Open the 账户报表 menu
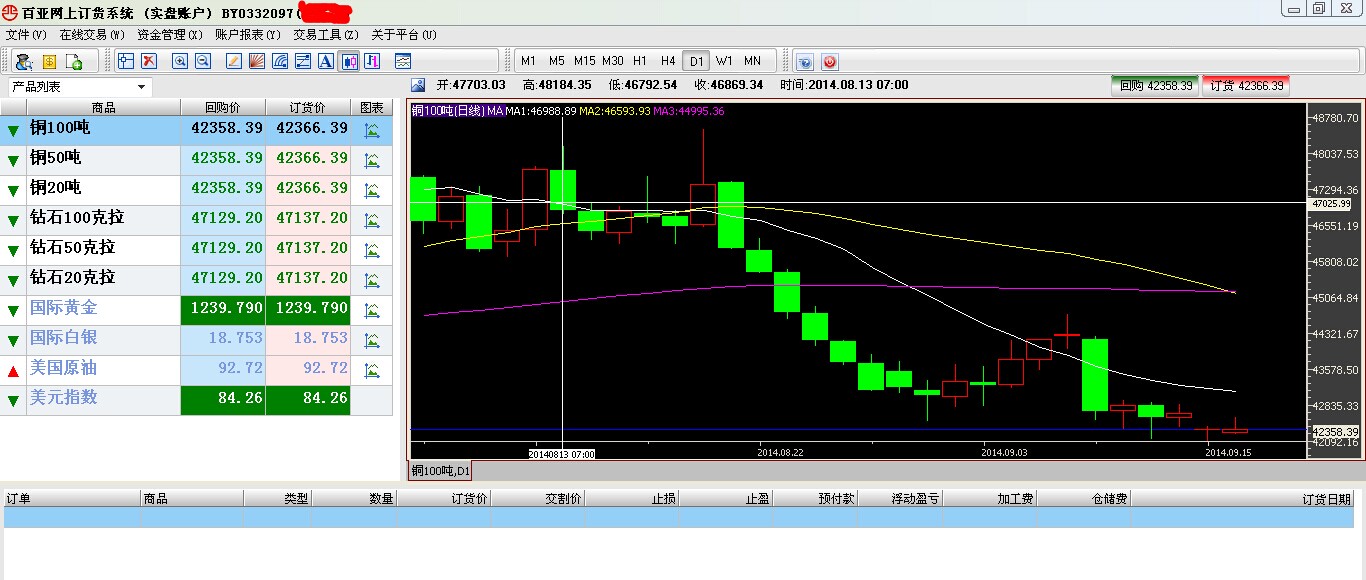This screenshot has width=1366, height=580. [x=248, y=35]
